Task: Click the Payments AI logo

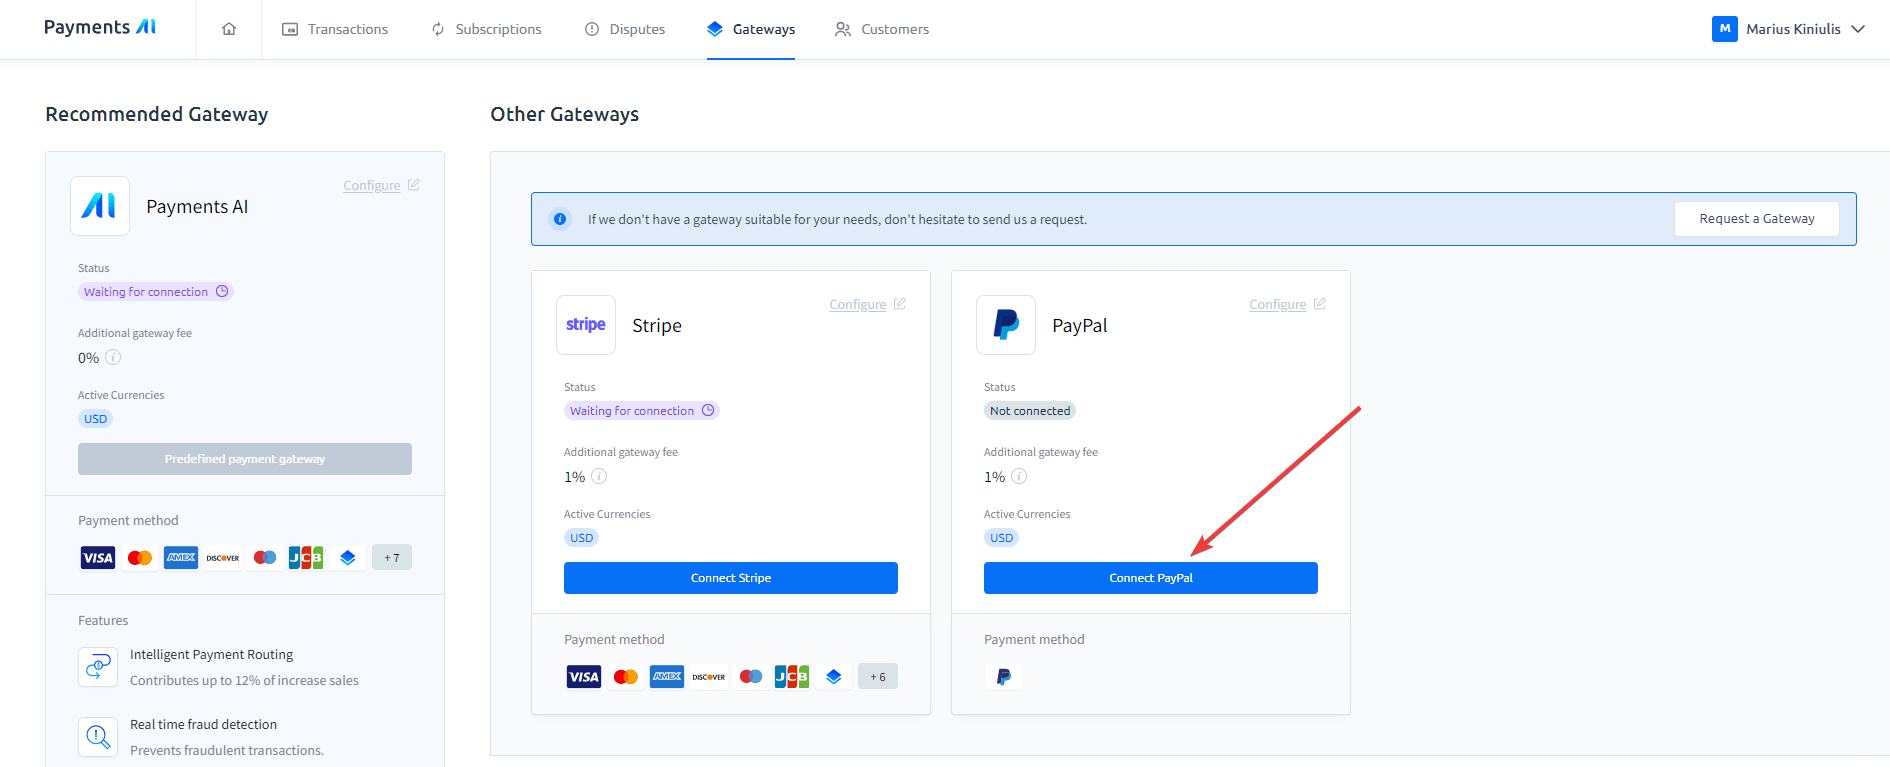Action: click(100, 27)
